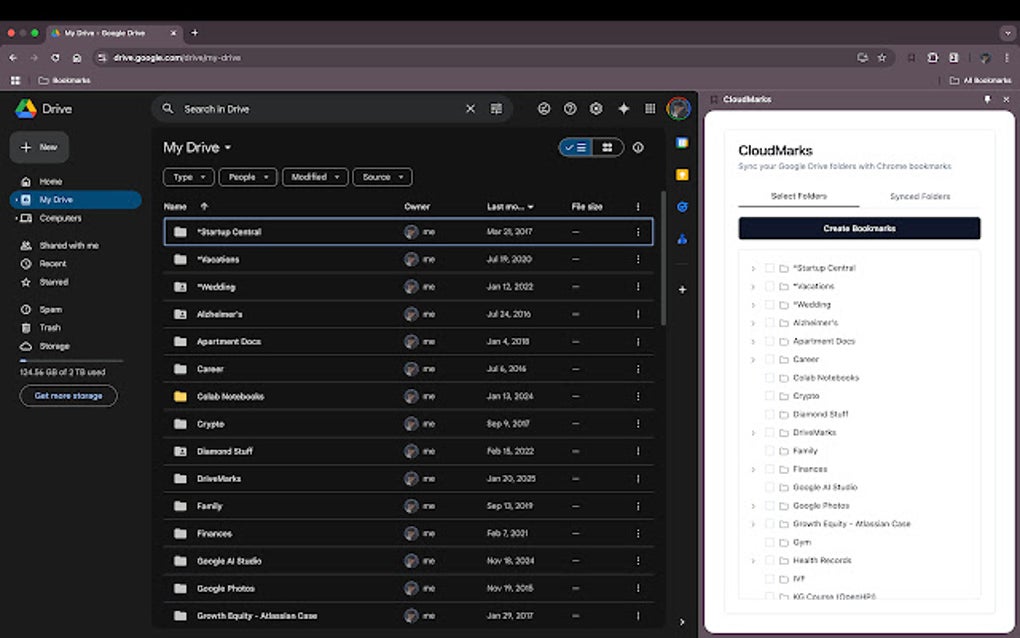Expand the *Vacations folder tree in CloudMarks
Viewport: 1020px width, 638px height.
pos(753,285)
